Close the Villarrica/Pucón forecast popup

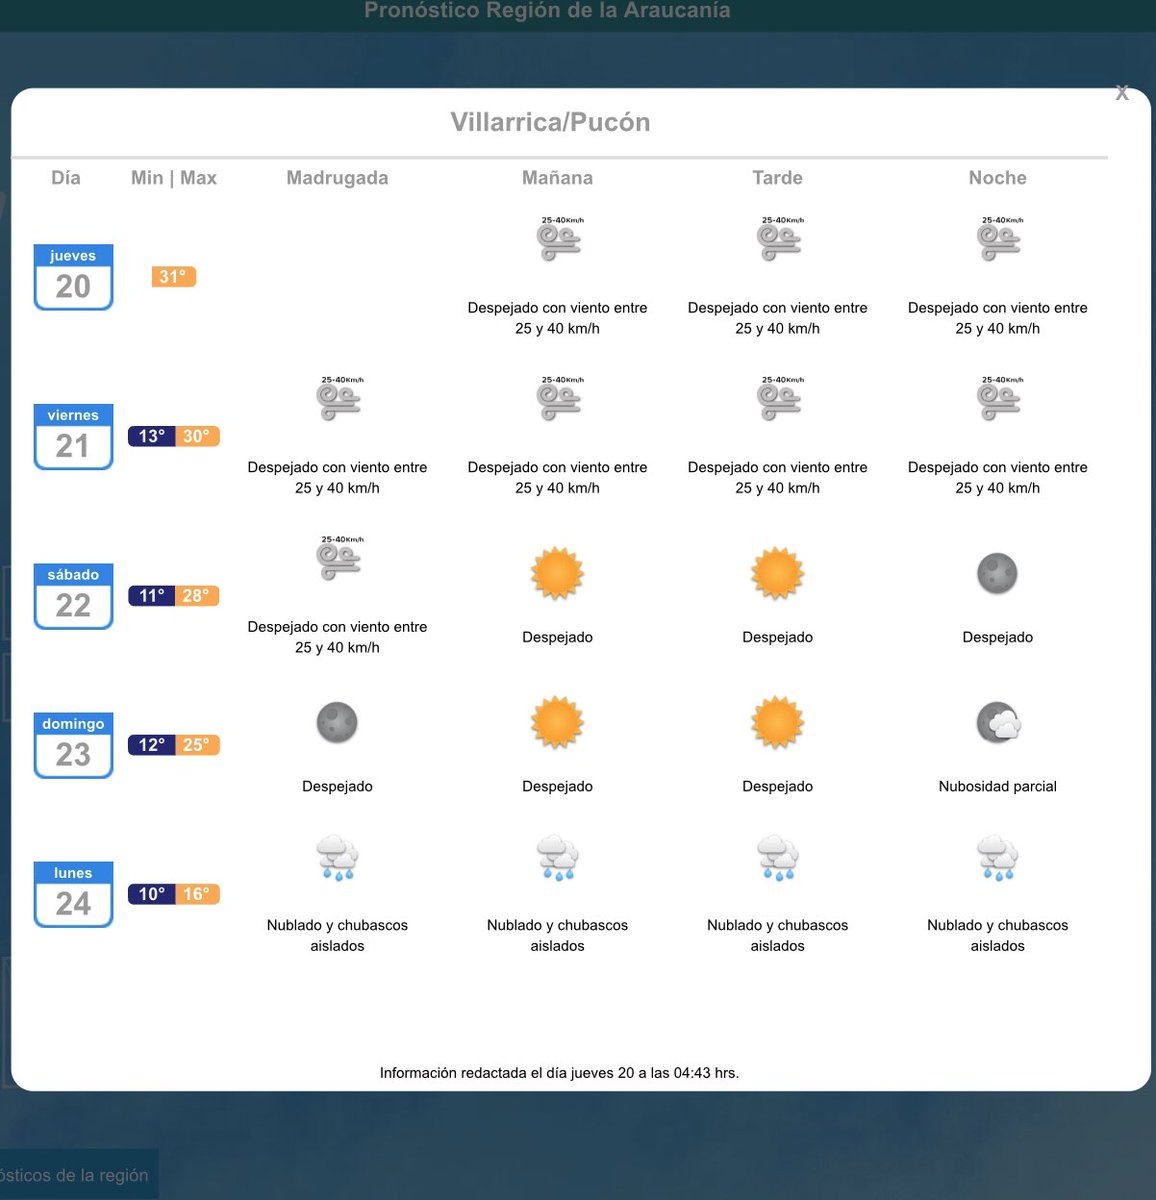coord(1122,93)
